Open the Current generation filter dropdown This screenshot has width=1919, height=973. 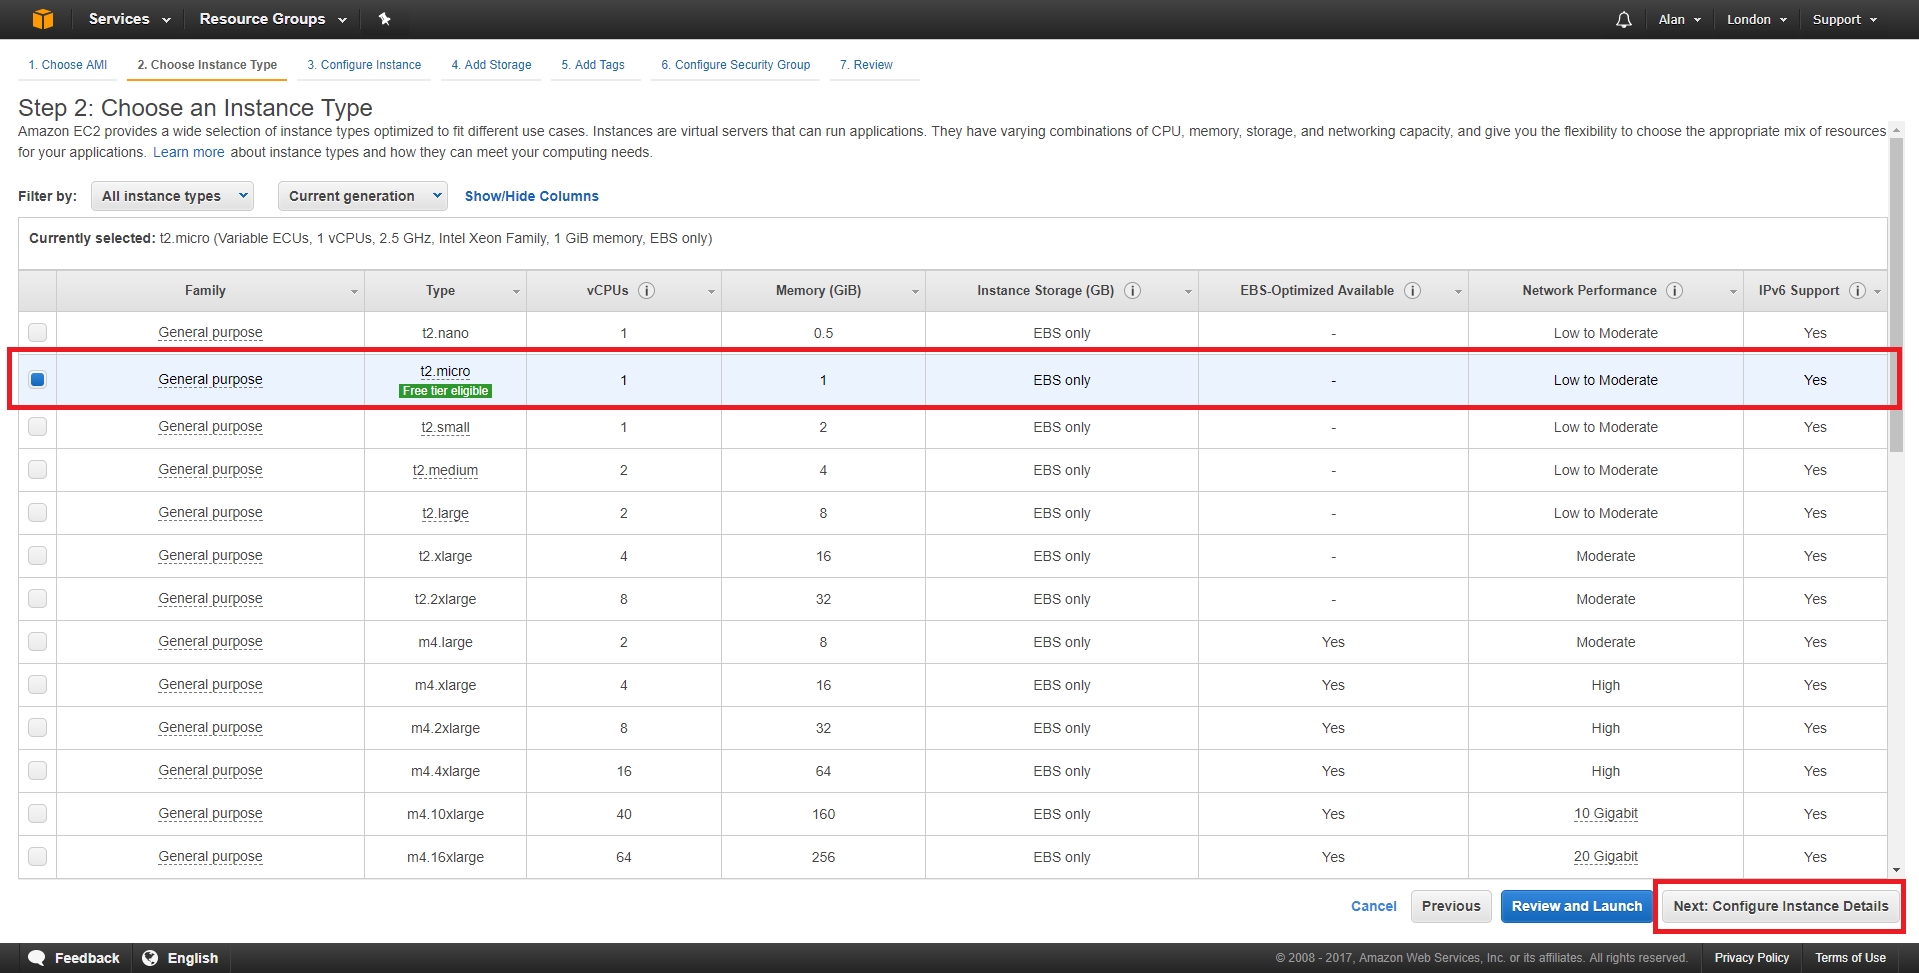point(363,196)
